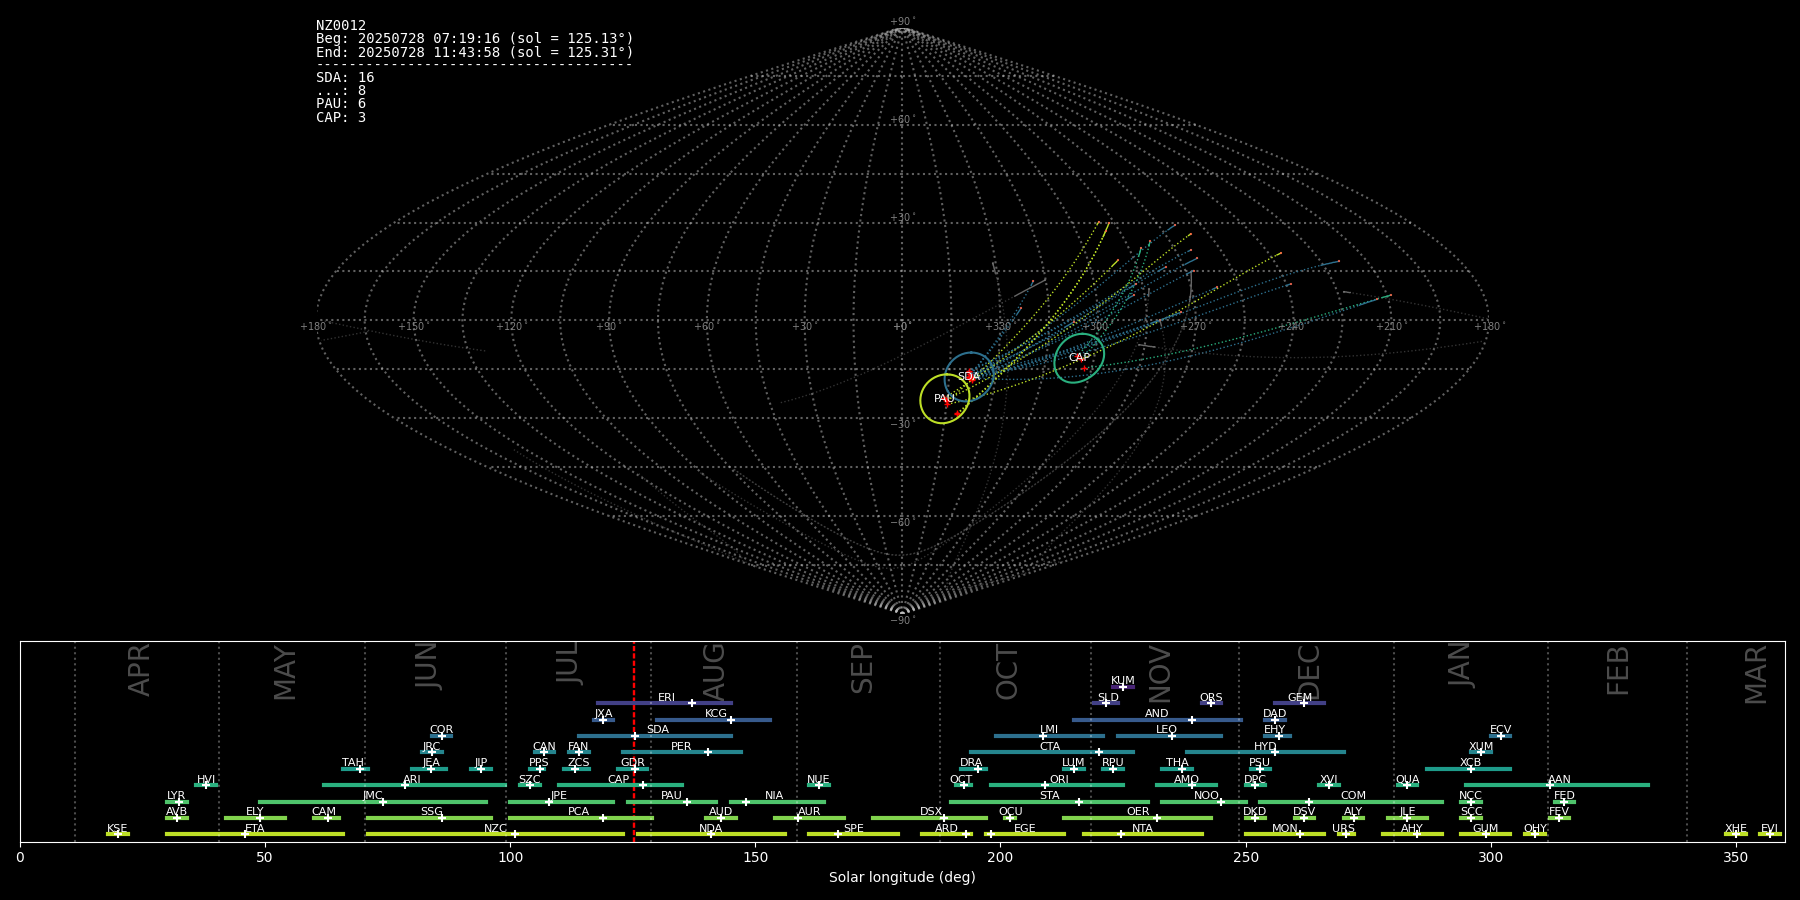Image resolution: width=1800 pixels, height=900 pixels.
Task: Click the AAN shower label in the timeline
Action: click(1559, 780)
